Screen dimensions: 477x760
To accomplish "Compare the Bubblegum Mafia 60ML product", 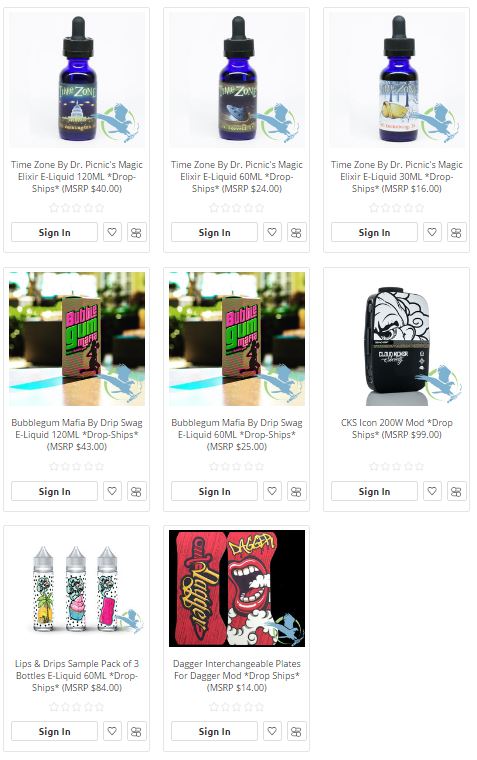I will pyautogui.click(x=296, y=491).
